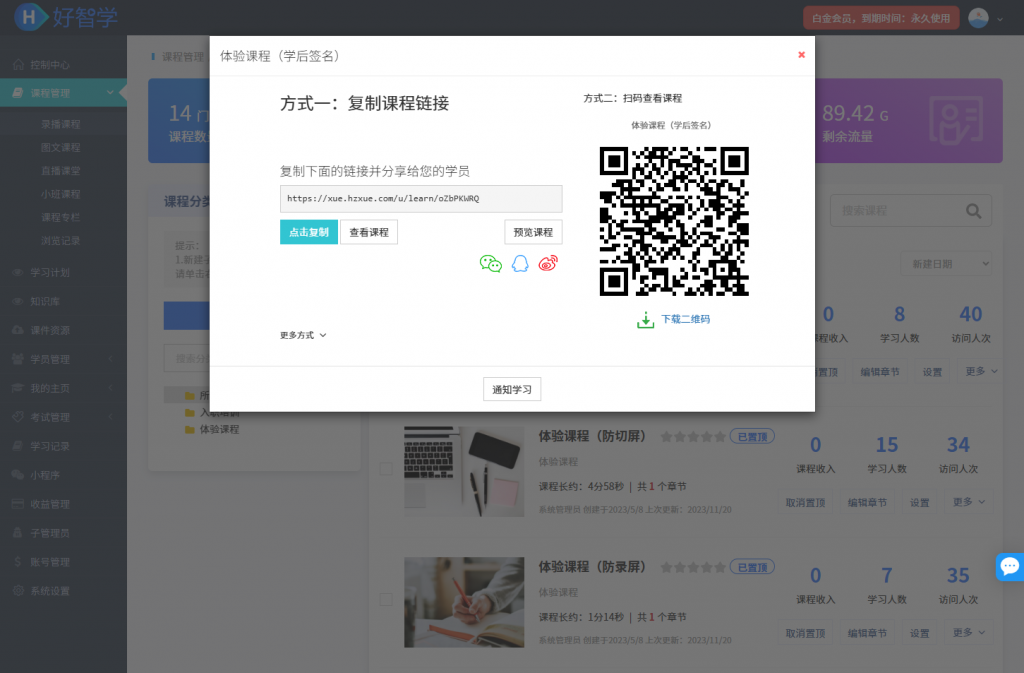Screen dimensions: 1024x673
Task: Click the 体验课程（防切屏） course title
Action: pyautogui.click(x=592, y=436)
